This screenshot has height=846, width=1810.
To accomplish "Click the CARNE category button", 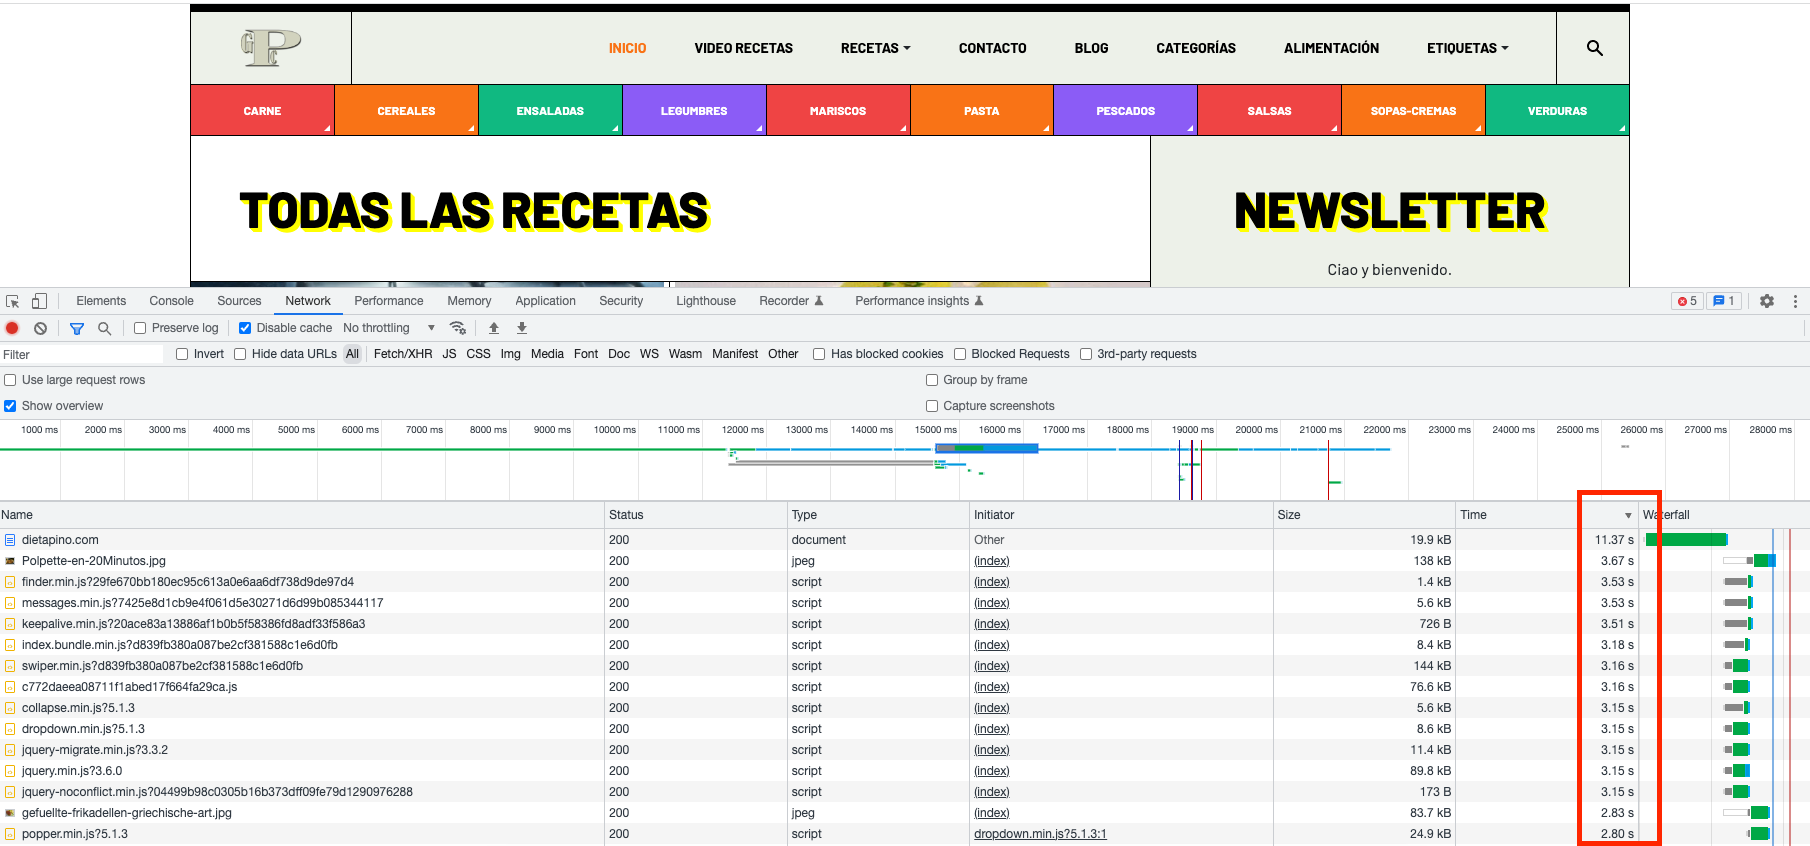I will [x=262, y=111].
